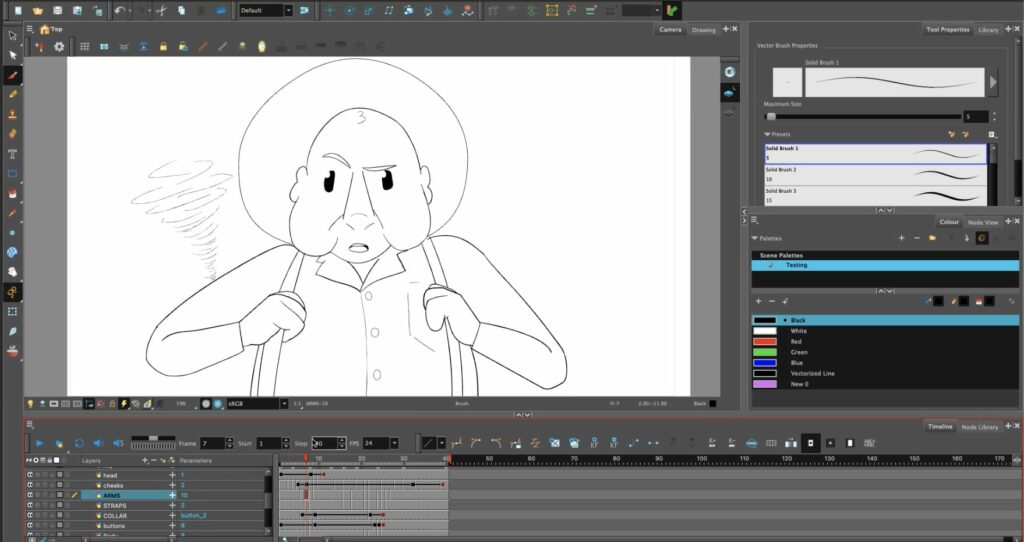The width and height of the screenshot is (1024, 542).
Task: Toggle the checkmark beside Testing palette
Action: click(771, 265)
